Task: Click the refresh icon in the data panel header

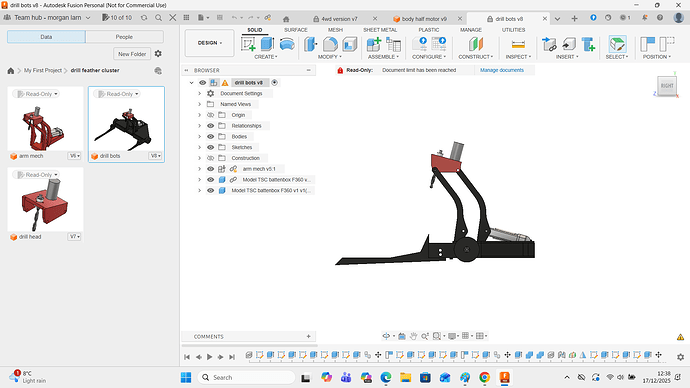Action: (144, 18)
